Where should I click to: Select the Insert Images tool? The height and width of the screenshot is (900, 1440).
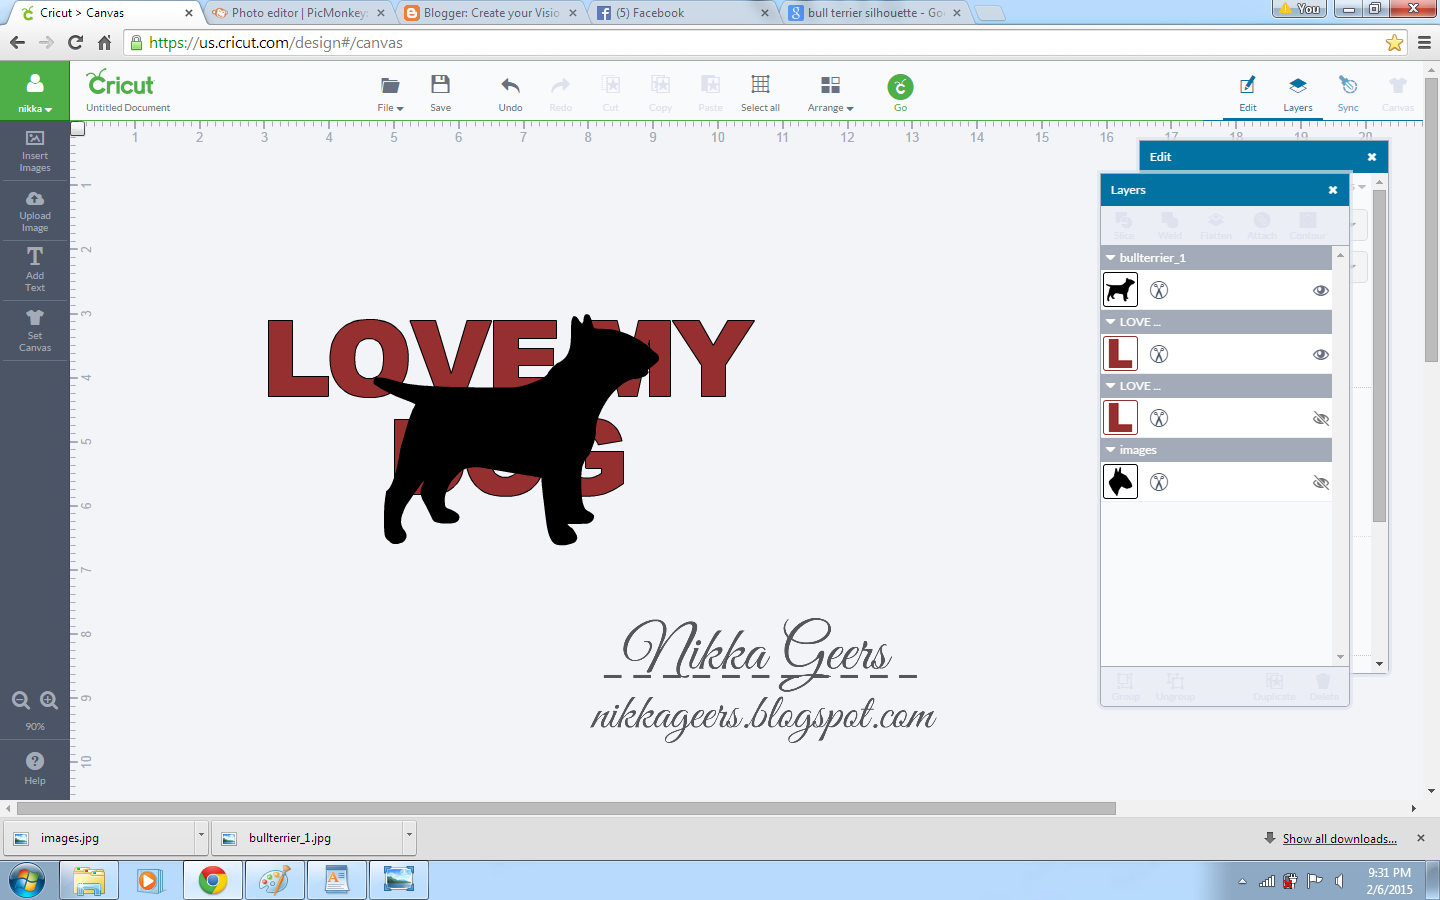click(x=35, y=152)
